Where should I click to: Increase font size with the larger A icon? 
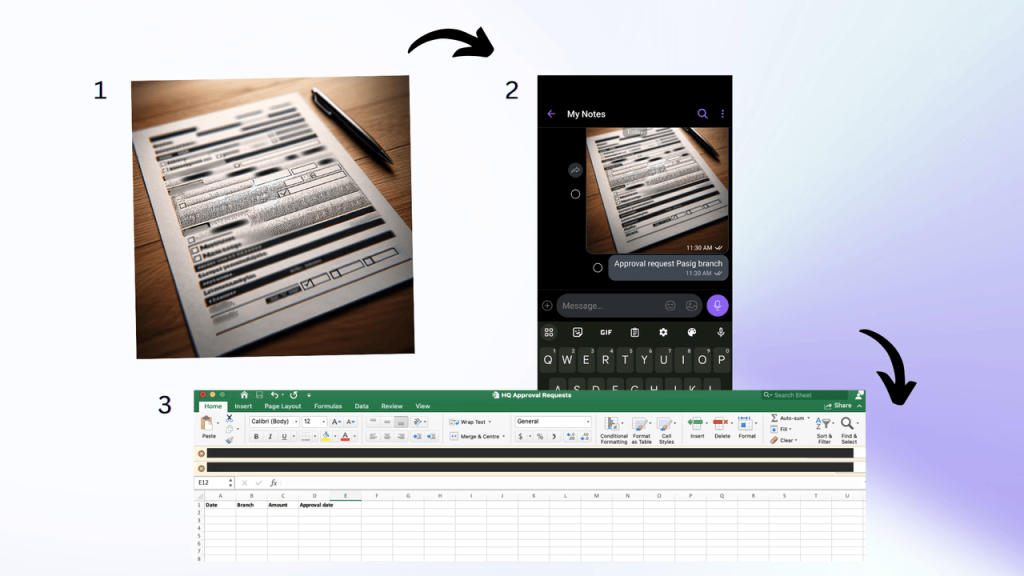click(x=336, y=422)
